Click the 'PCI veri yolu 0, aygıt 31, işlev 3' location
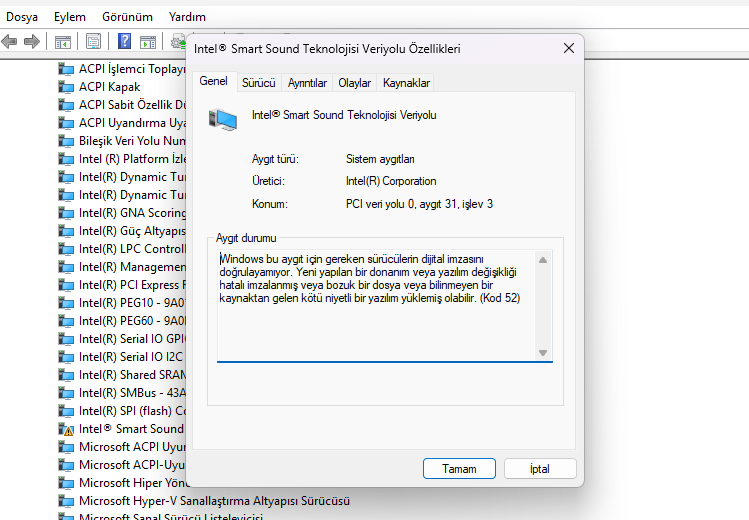Image resolution: width=749 pixels, height=520 pixels. coord(419,204)
